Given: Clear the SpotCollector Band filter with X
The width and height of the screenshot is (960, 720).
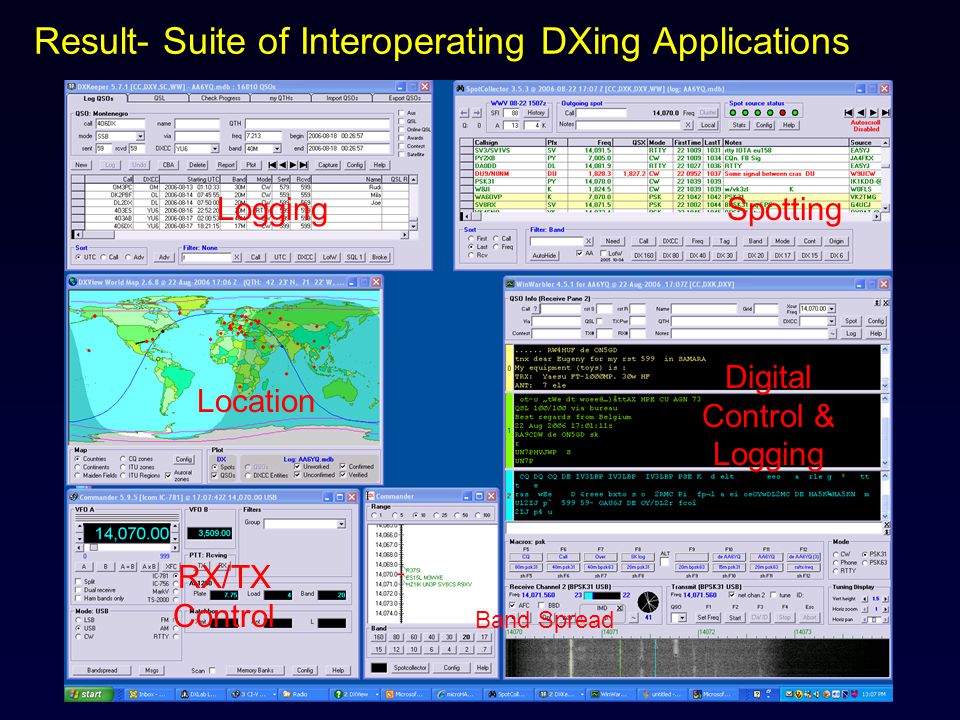Looking at the screenshot, I should pos(588,241).
